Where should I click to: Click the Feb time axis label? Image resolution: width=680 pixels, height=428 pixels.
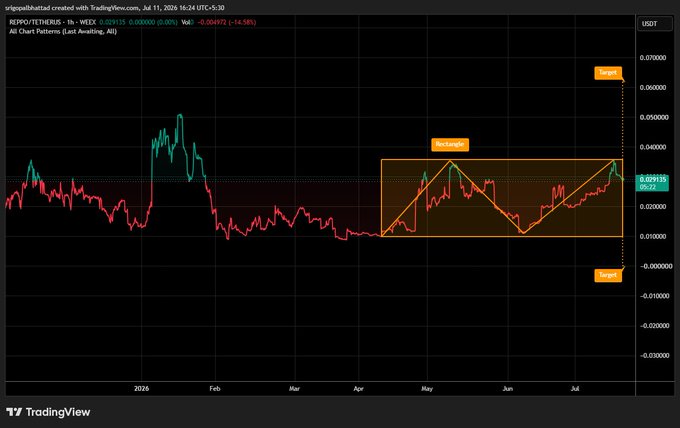(x=215, y=389)
